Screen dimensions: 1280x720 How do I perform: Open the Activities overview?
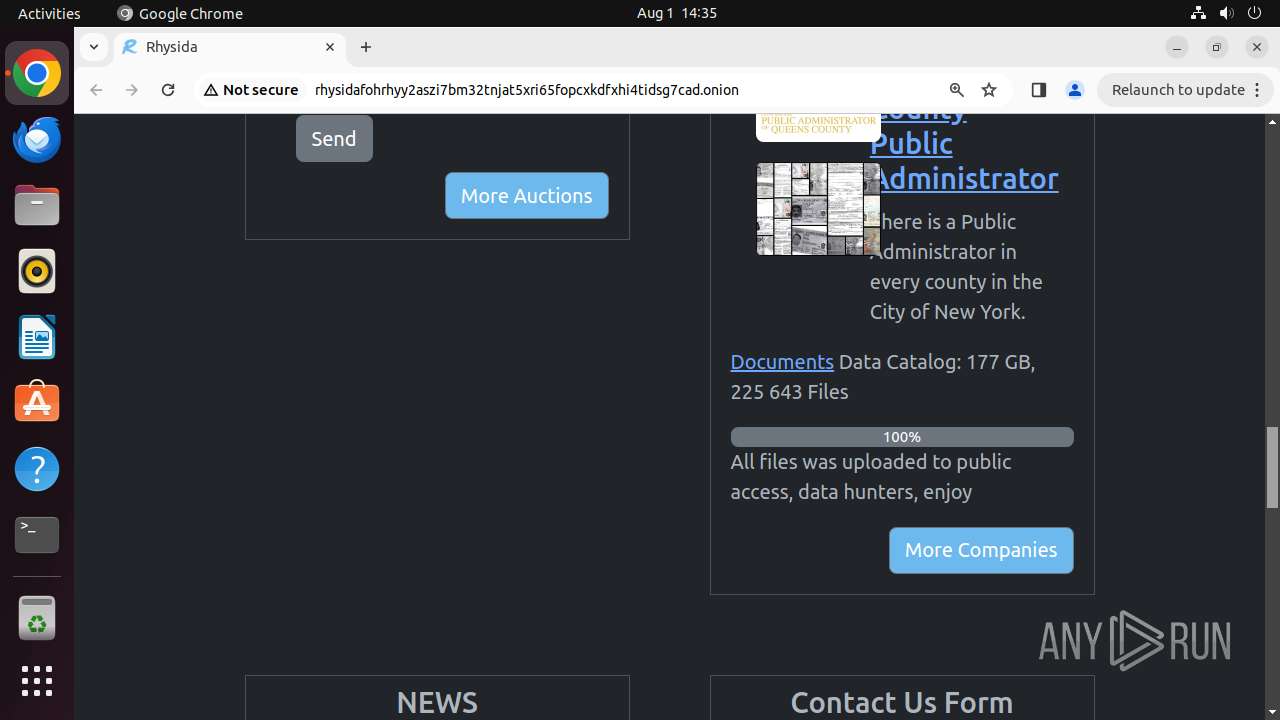point(49,13)
